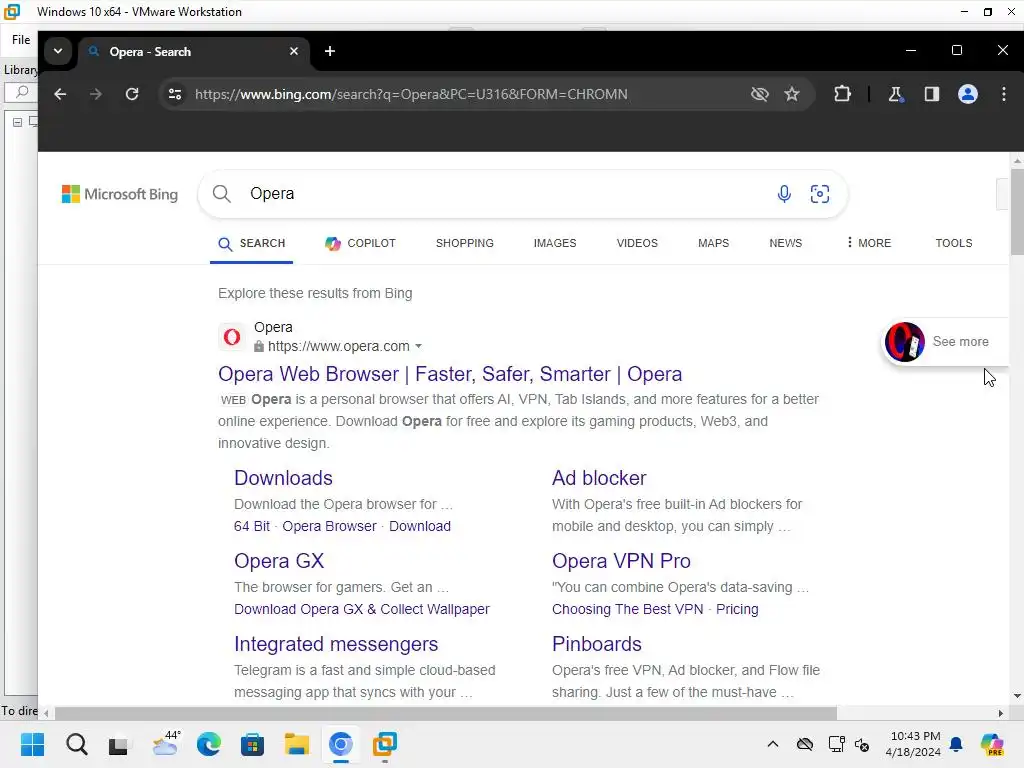Open the Opera Browser sublink under Downloads
Image resolution: width=1024 pixels, height=768 pixels.
click(x=330, y=526)
